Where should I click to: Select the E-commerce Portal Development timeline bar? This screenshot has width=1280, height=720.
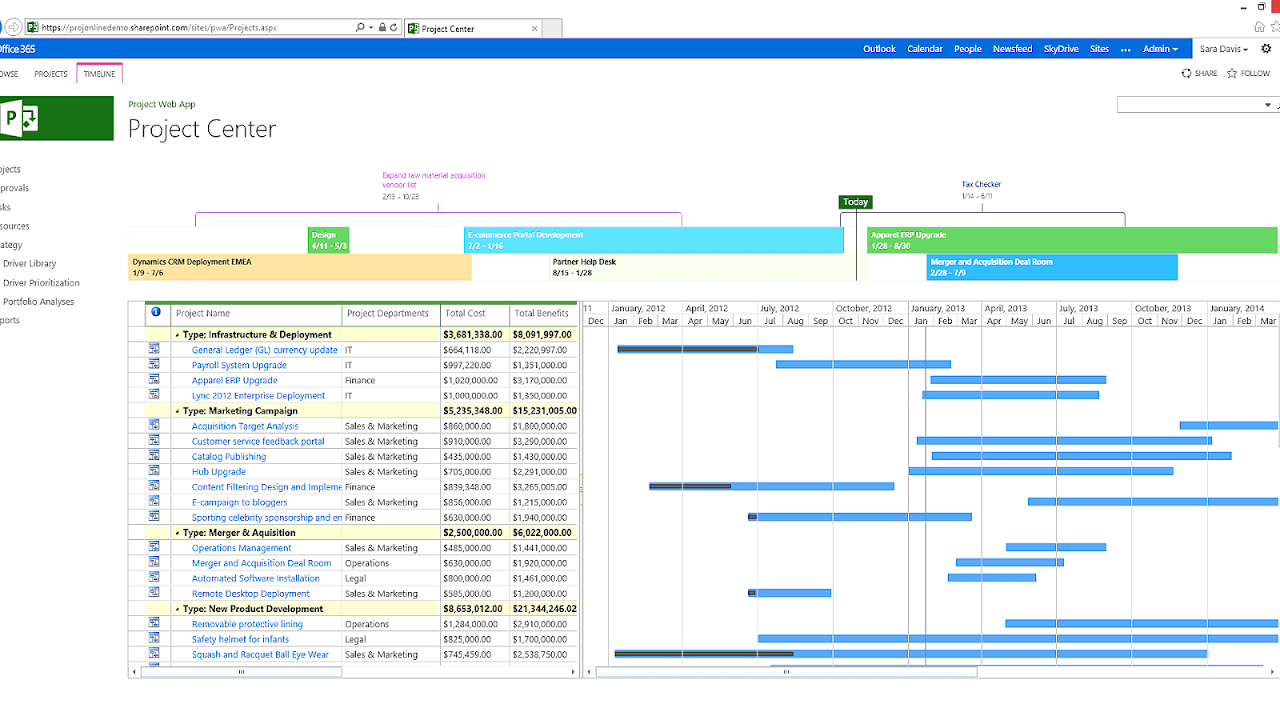coord(654,240)
